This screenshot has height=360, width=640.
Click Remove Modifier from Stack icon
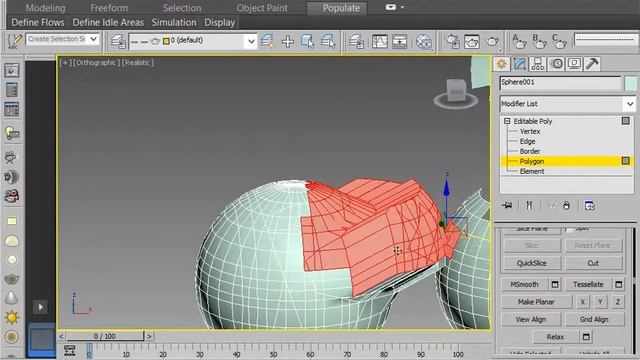coord(567,205)
